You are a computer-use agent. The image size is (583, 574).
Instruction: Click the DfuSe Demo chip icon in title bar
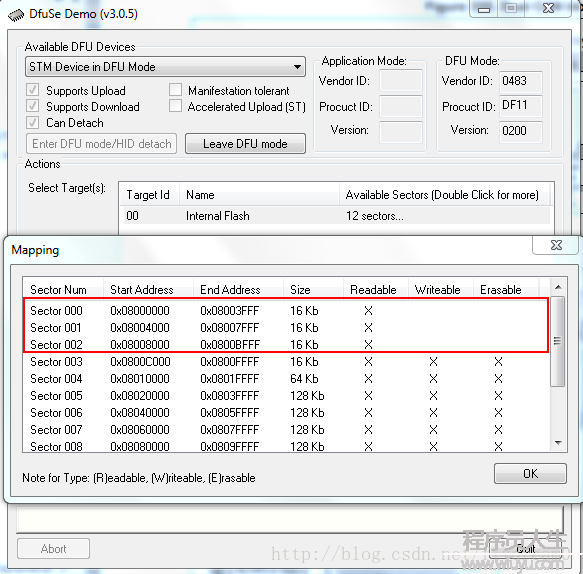(x=16, y=16)
